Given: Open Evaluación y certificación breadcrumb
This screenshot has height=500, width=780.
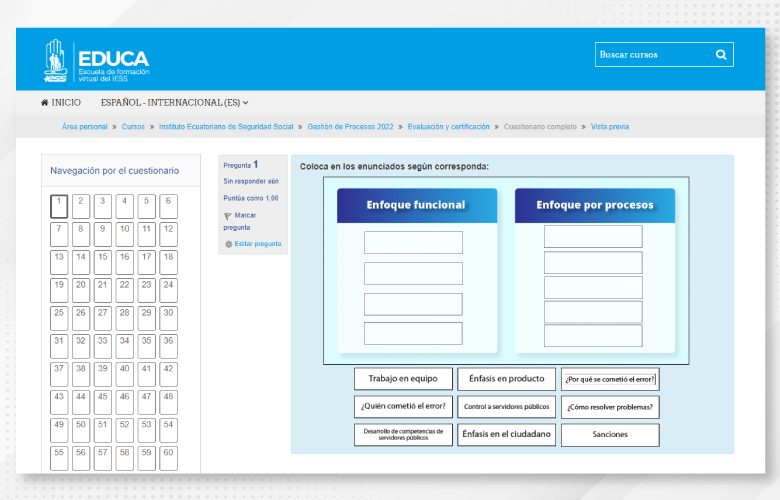Looking at the screenshot, I should (448, 127).
